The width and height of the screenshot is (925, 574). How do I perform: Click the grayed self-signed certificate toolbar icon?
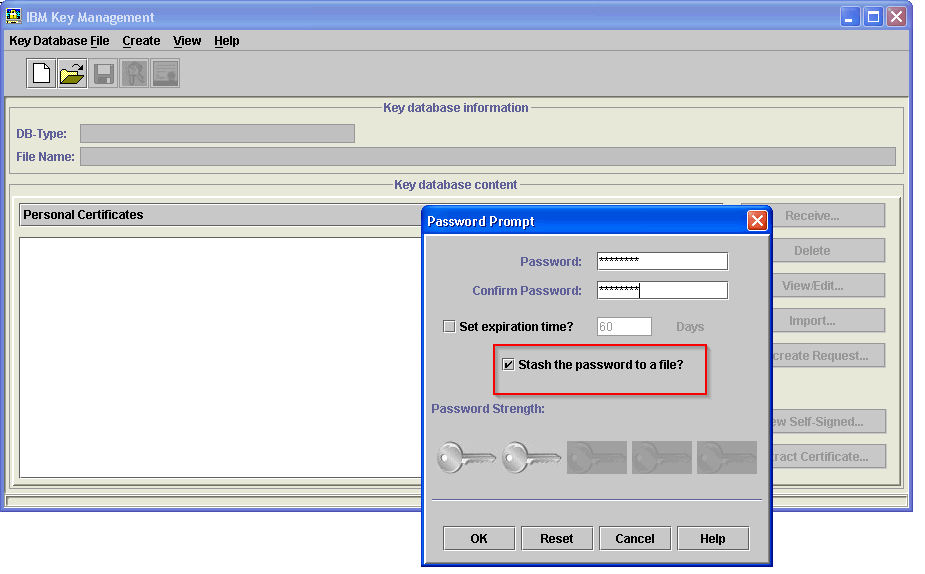(x=165, y=74)
